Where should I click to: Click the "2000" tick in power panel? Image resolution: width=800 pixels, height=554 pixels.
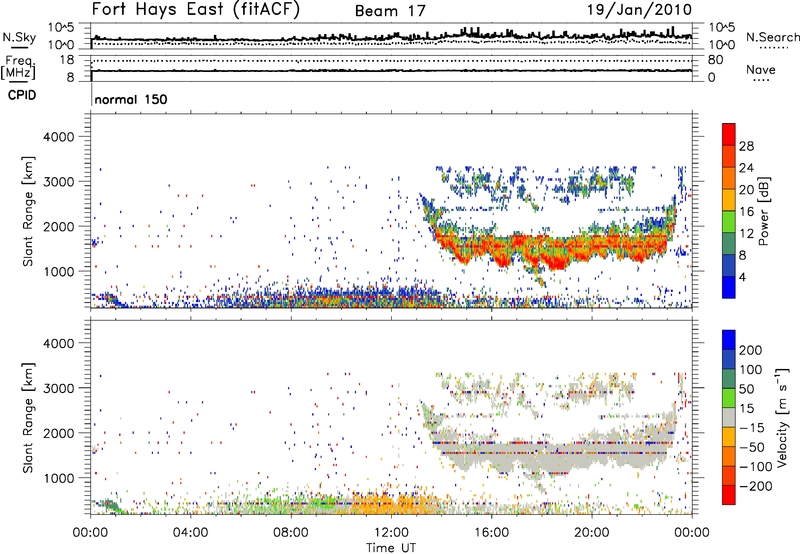[58, 226]
